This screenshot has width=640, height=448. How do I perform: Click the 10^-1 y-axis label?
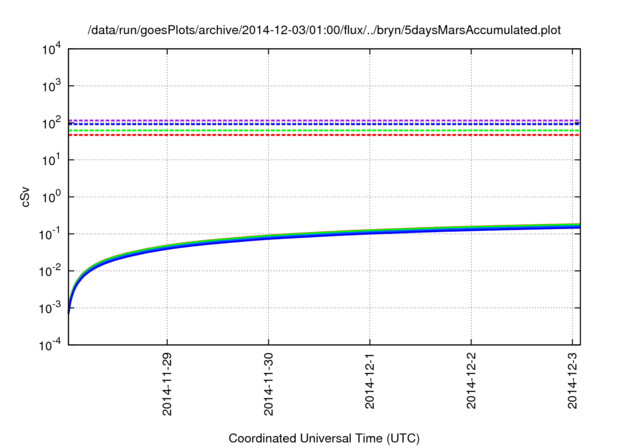point(51,234)
